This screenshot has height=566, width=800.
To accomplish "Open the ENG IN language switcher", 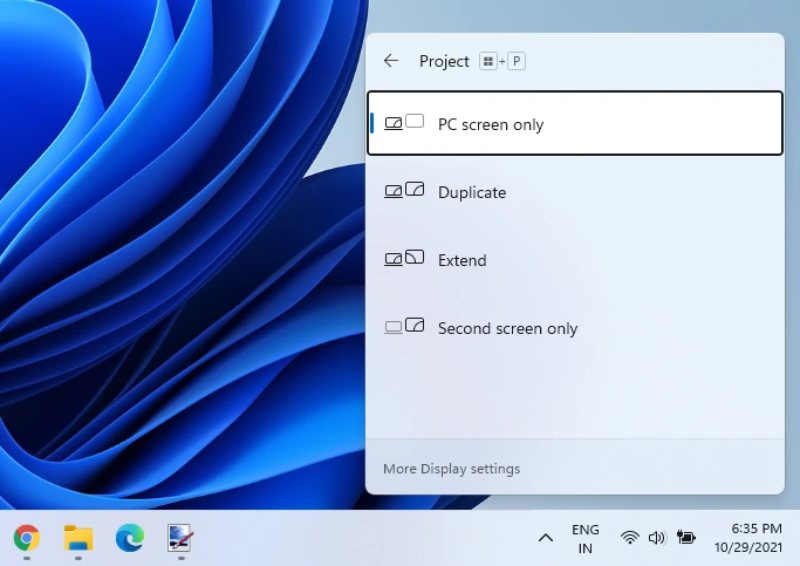I will pos(585,538).
